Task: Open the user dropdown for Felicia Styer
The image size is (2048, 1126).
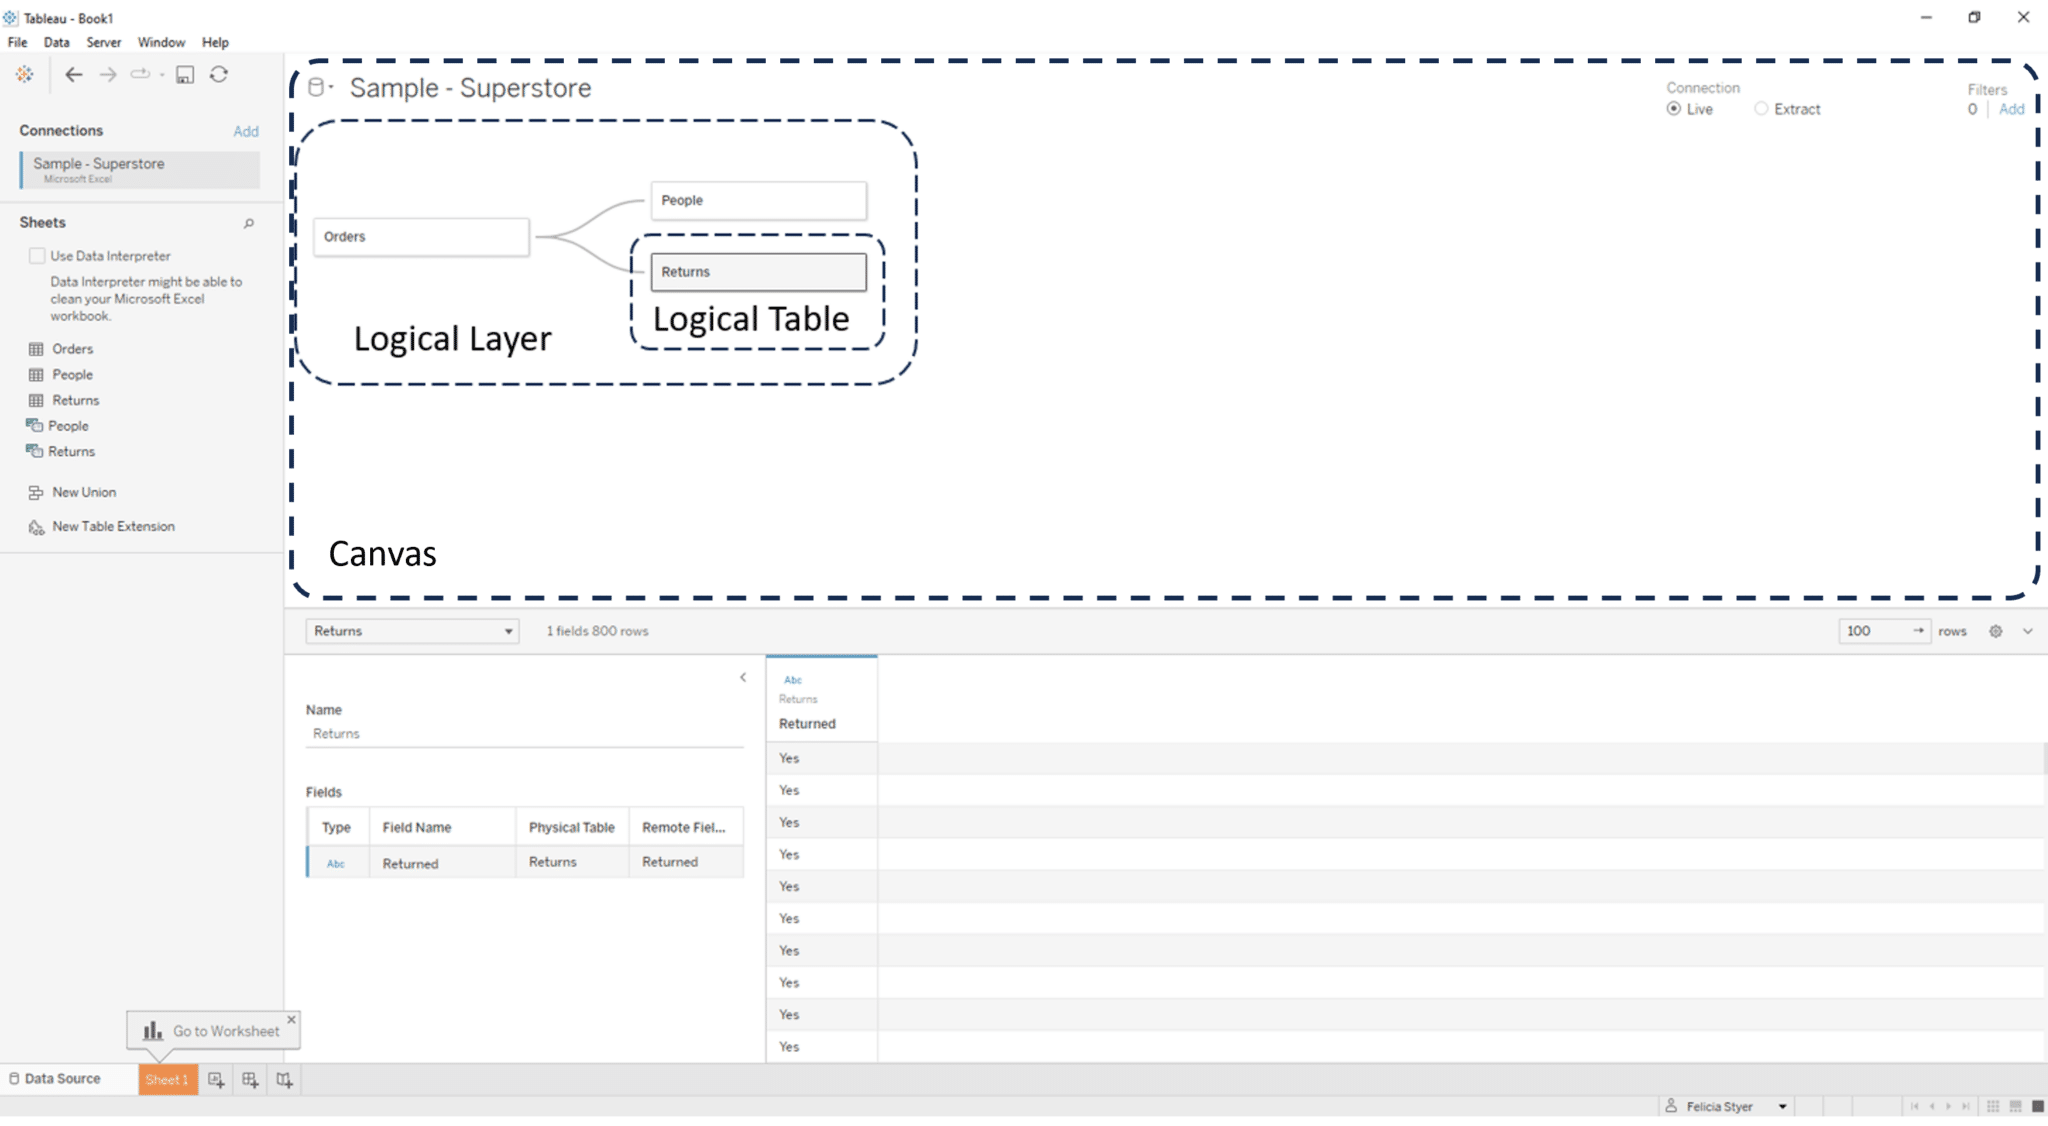Action: [1782, 1106]
